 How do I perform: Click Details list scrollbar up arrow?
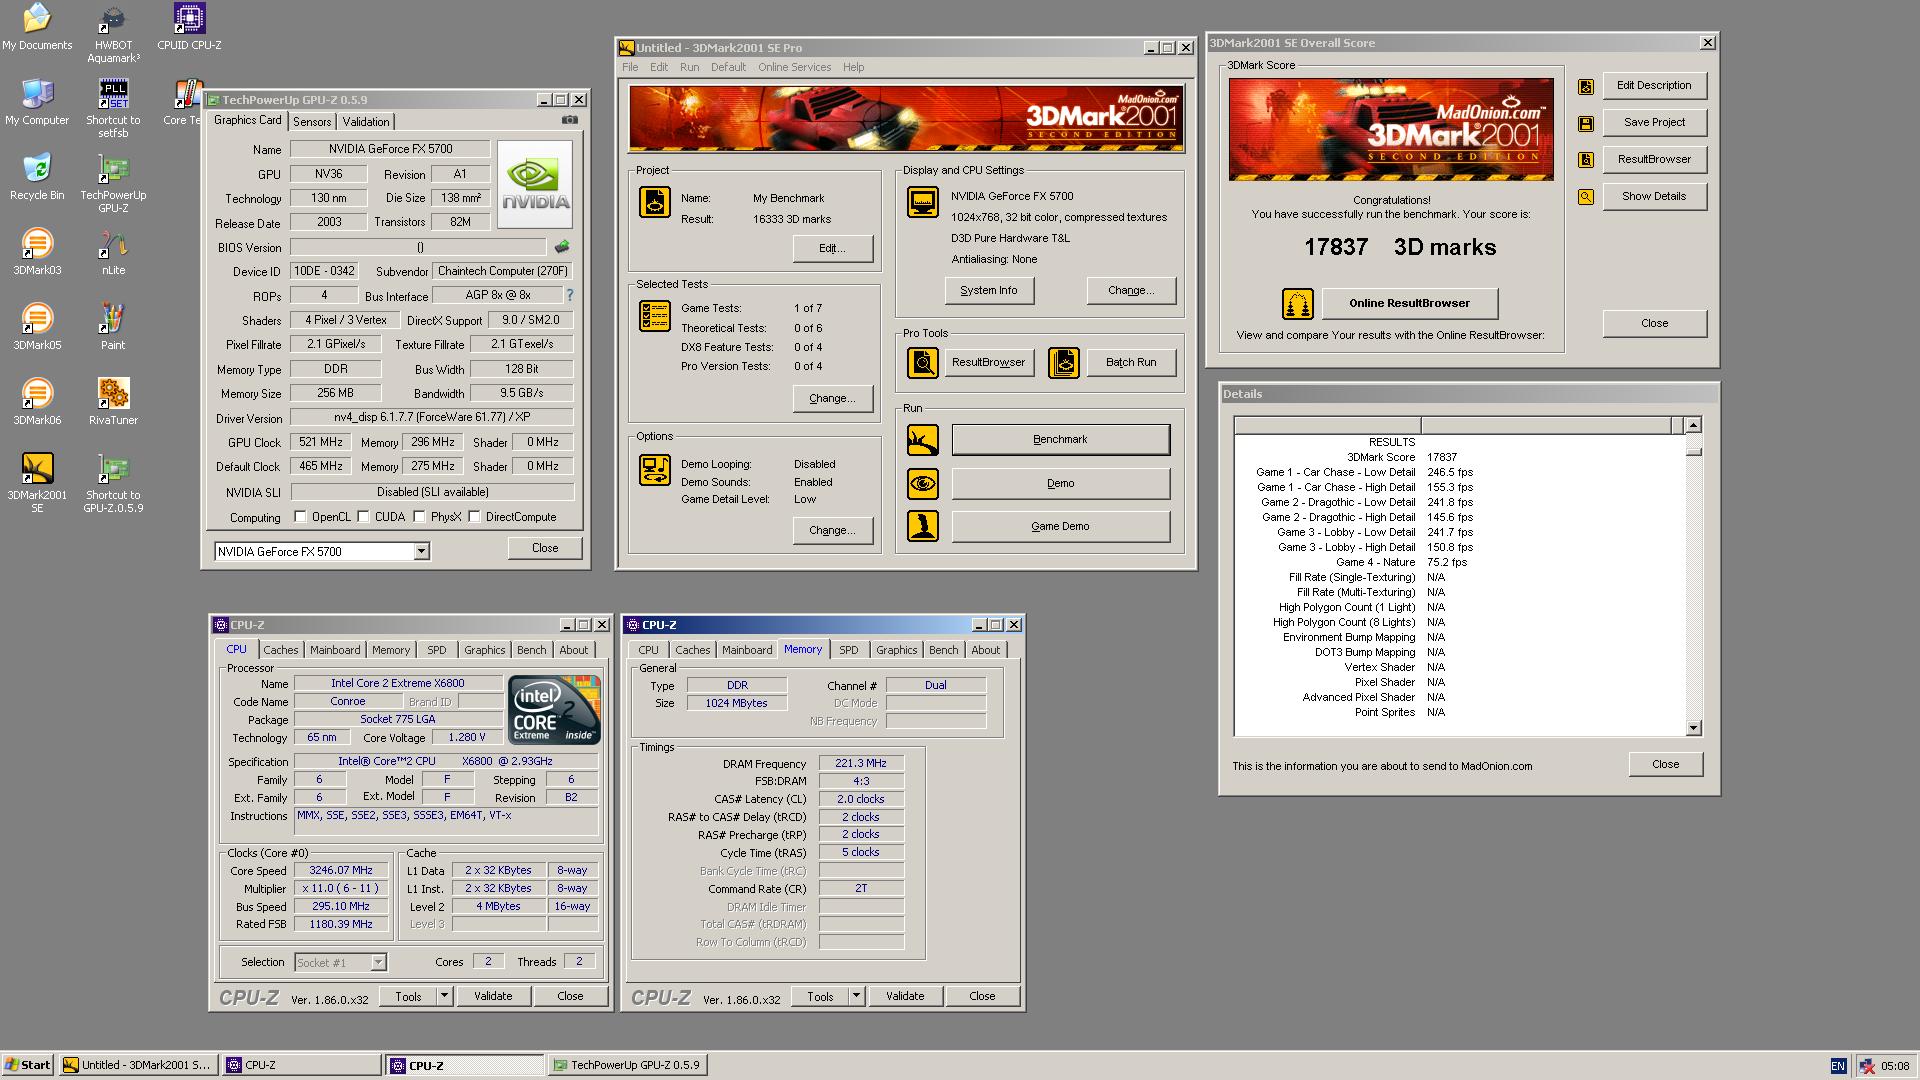coord(1693,425)
